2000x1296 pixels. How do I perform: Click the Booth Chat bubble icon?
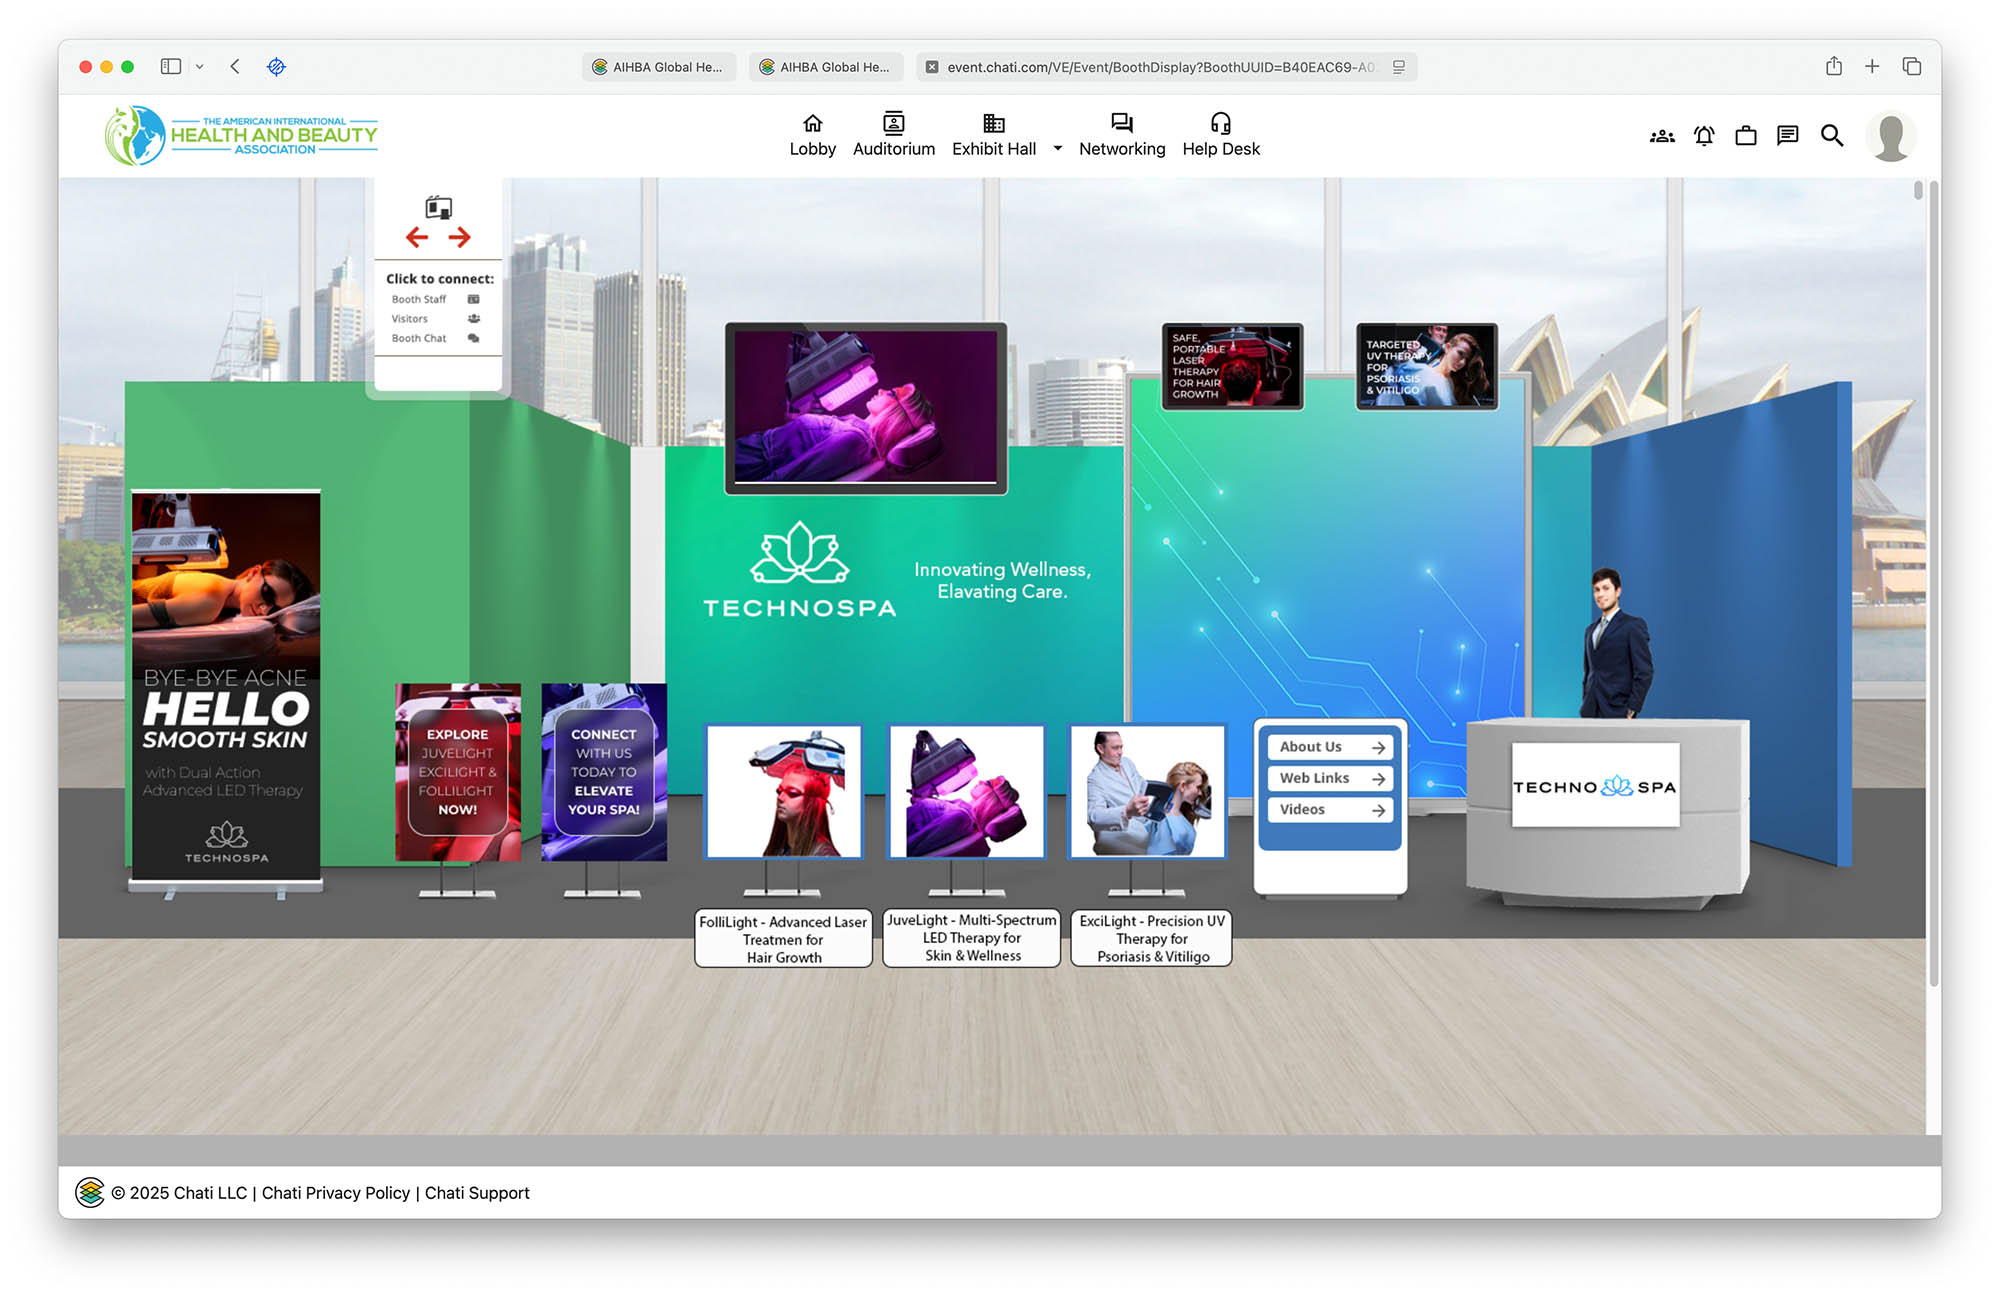tap(474, 338)
